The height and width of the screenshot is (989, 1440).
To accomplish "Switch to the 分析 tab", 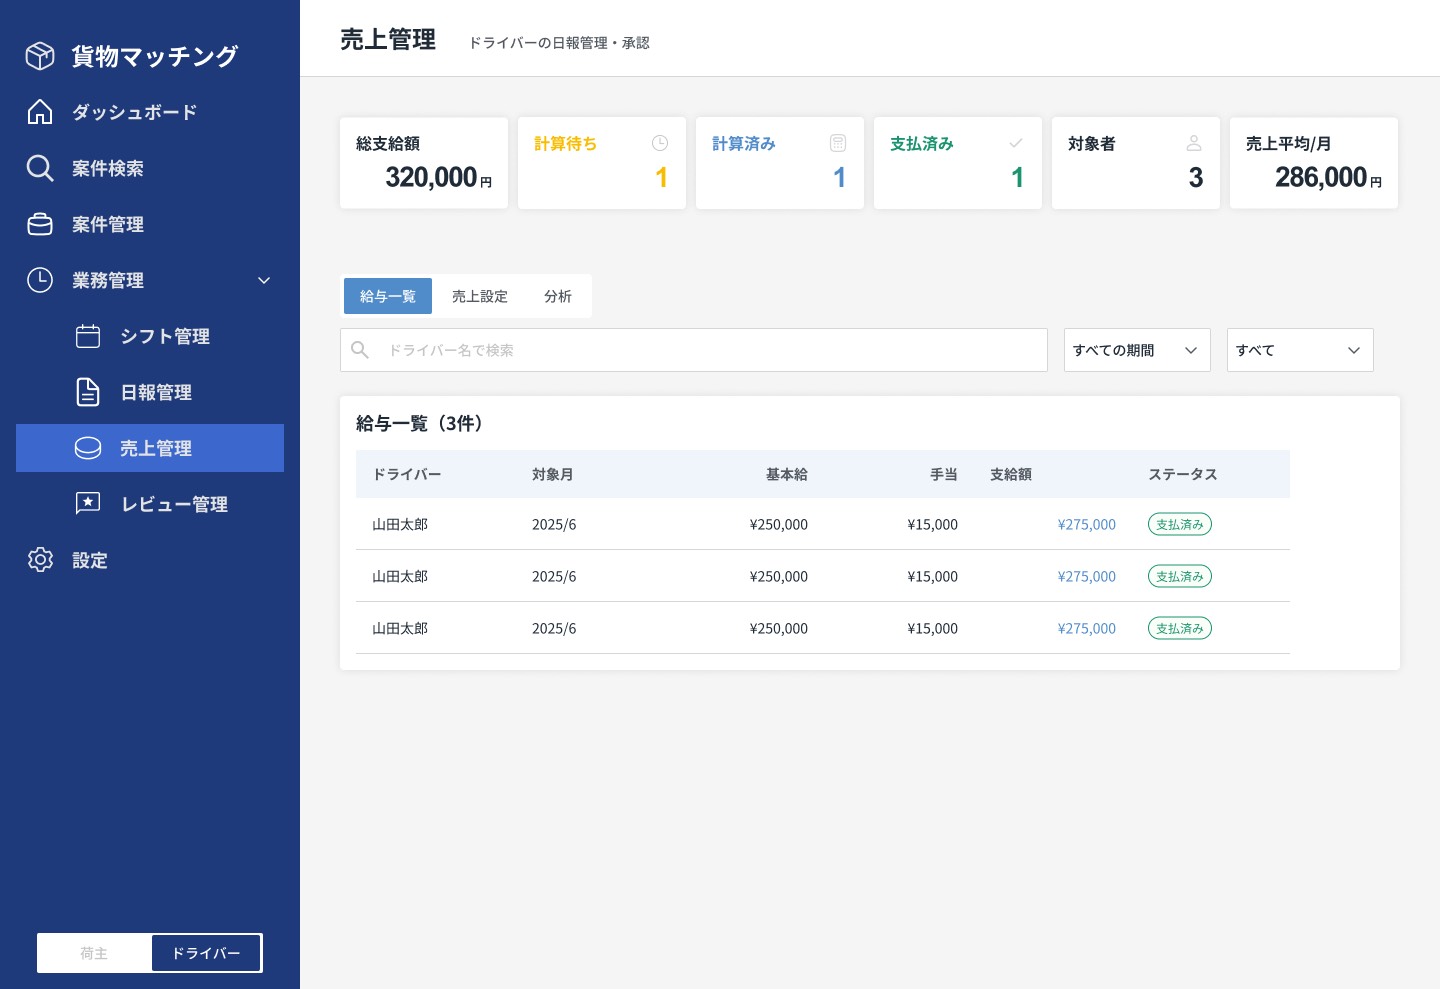I will coord(558,296).
